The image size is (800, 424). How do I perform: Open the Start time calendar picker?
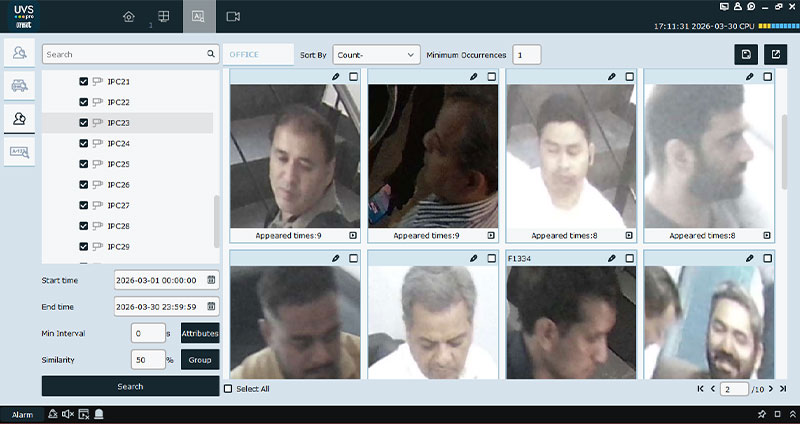(211, 280)
